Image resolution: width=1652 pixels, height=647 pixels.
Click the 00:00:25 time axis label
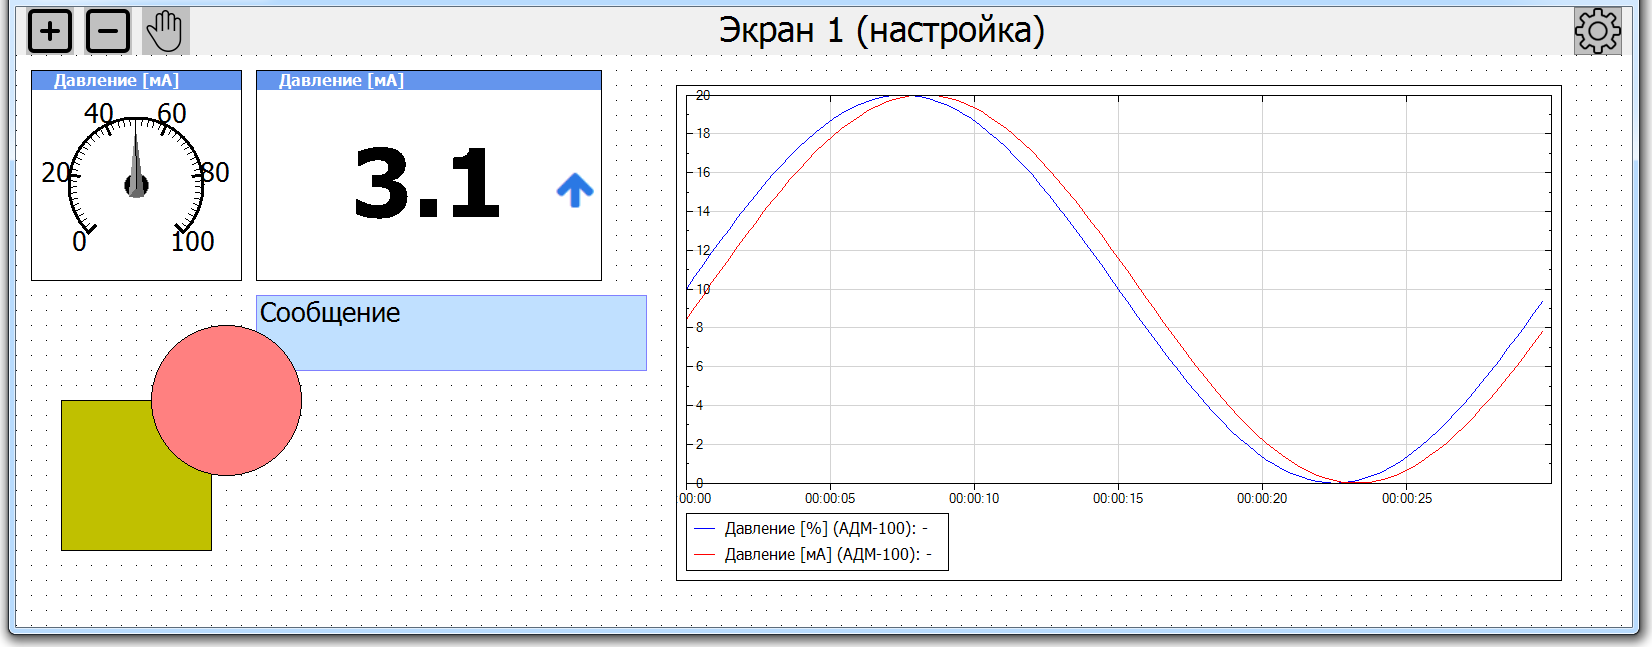click(1406, 498)
